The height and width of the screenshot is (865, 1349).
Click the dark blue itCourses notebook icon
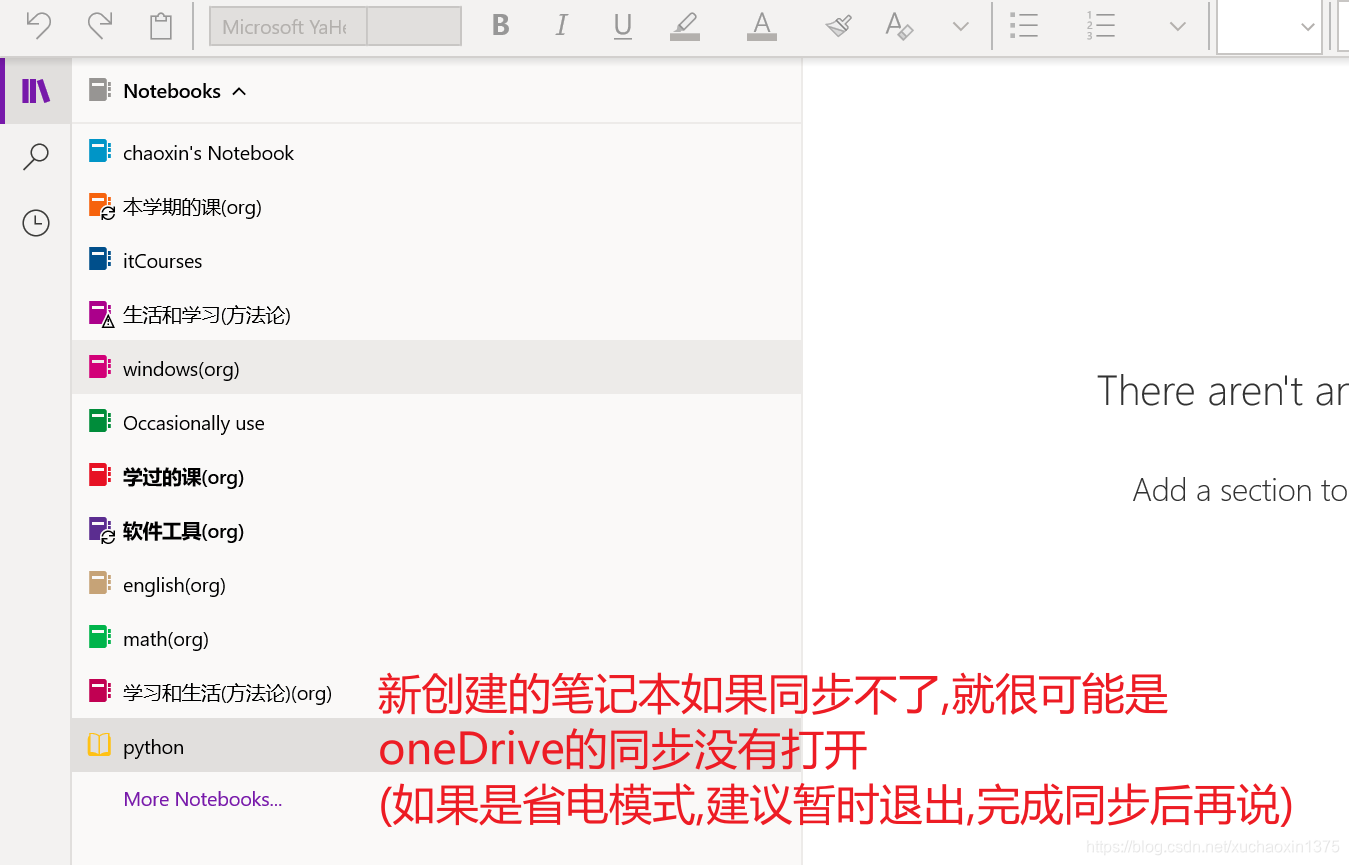[x=100, y=260]
